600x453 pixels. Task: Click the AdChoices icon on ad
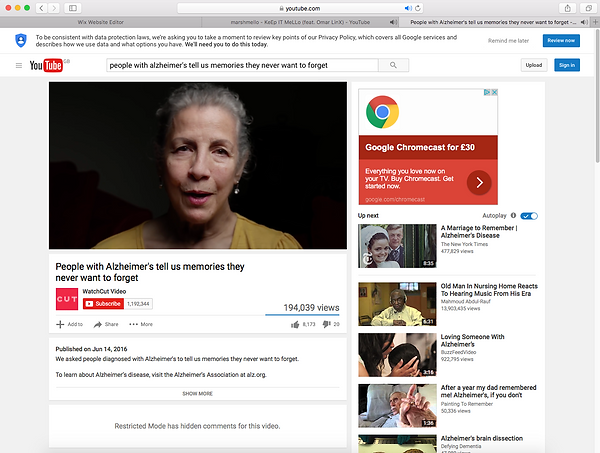pos(487,92)
